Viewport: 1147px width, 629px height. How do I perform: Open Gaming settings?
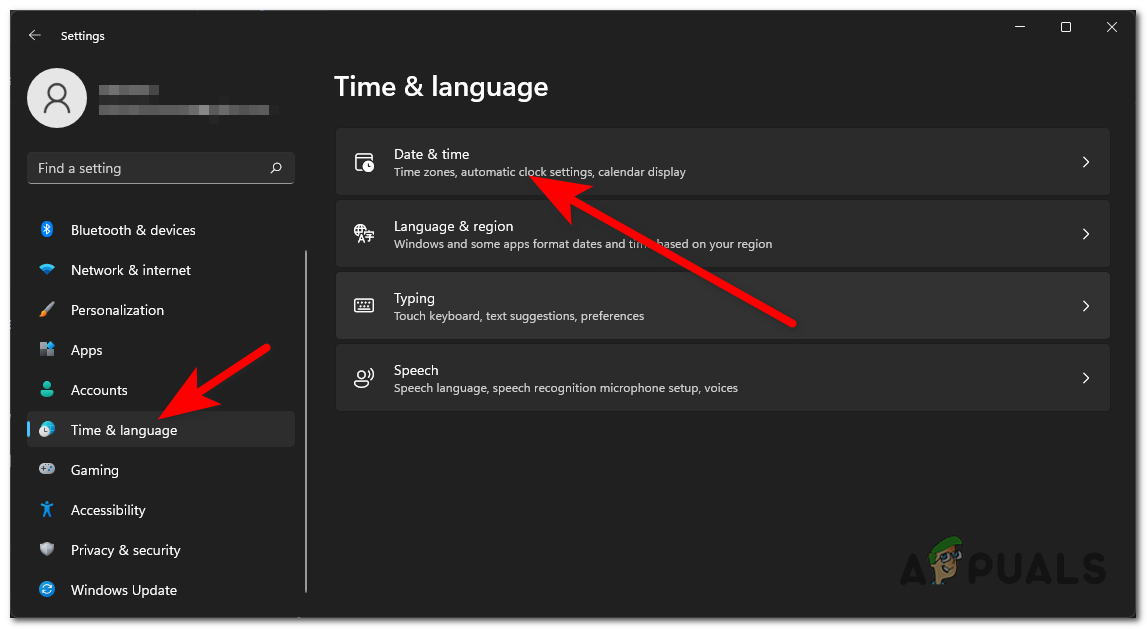click(x=161, y=470)
